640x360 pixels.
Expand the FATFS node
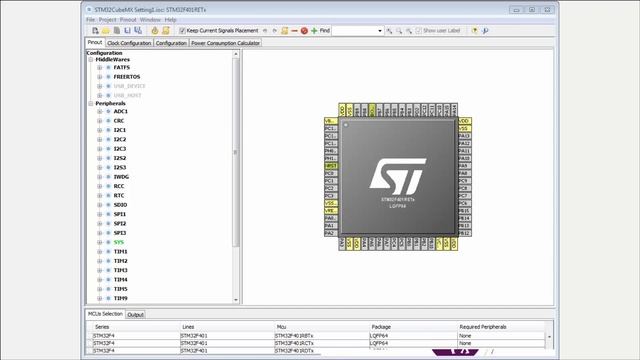[100, 67]
